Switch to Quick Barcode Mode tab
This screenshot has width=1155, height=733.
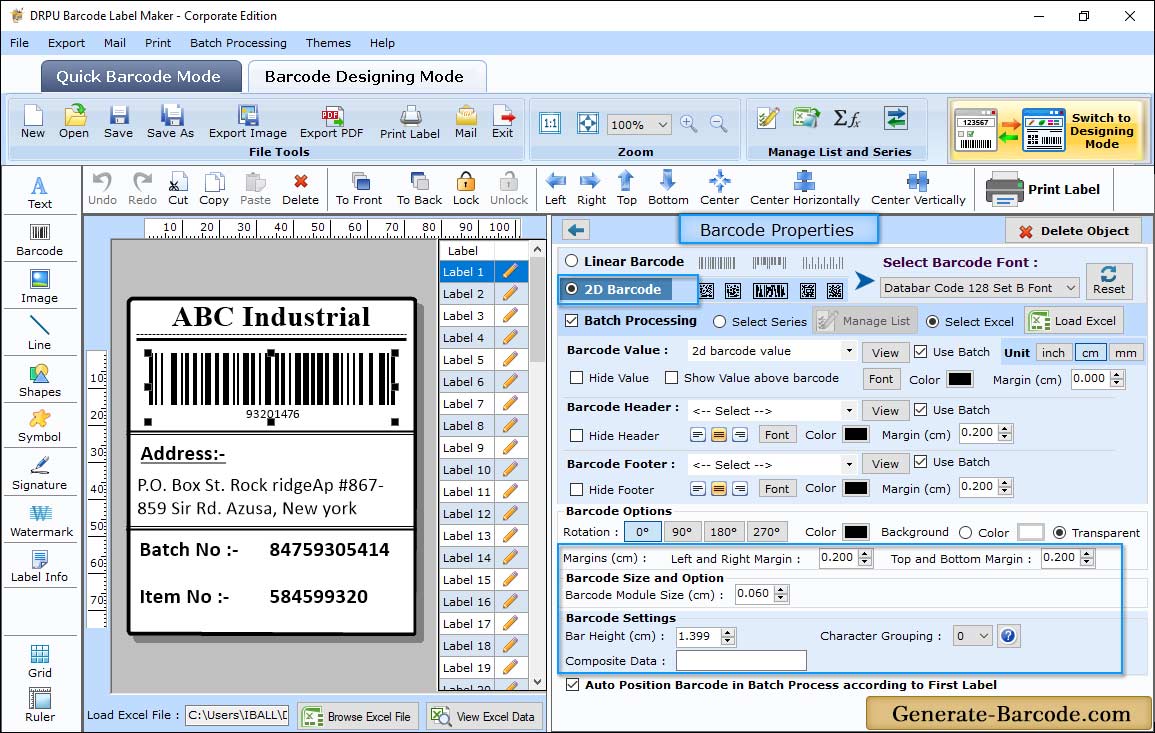[x=141, y=77]
